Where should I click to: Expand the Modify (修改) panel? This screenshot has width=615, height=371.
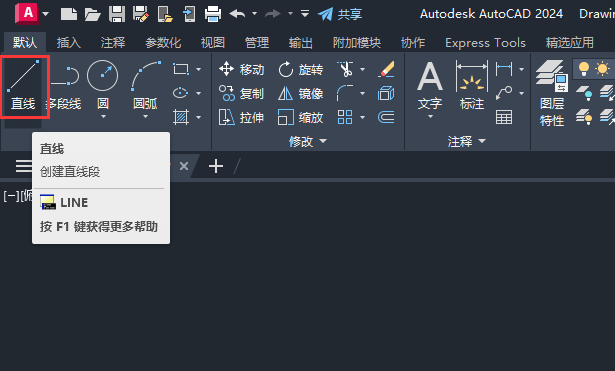click(x=308, y=141)
